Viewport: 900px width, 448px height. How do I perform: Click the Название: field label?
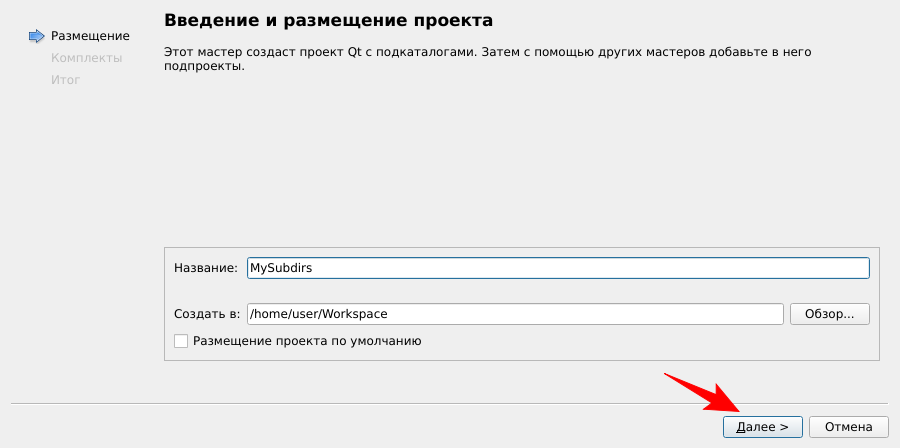pos(205,268)
